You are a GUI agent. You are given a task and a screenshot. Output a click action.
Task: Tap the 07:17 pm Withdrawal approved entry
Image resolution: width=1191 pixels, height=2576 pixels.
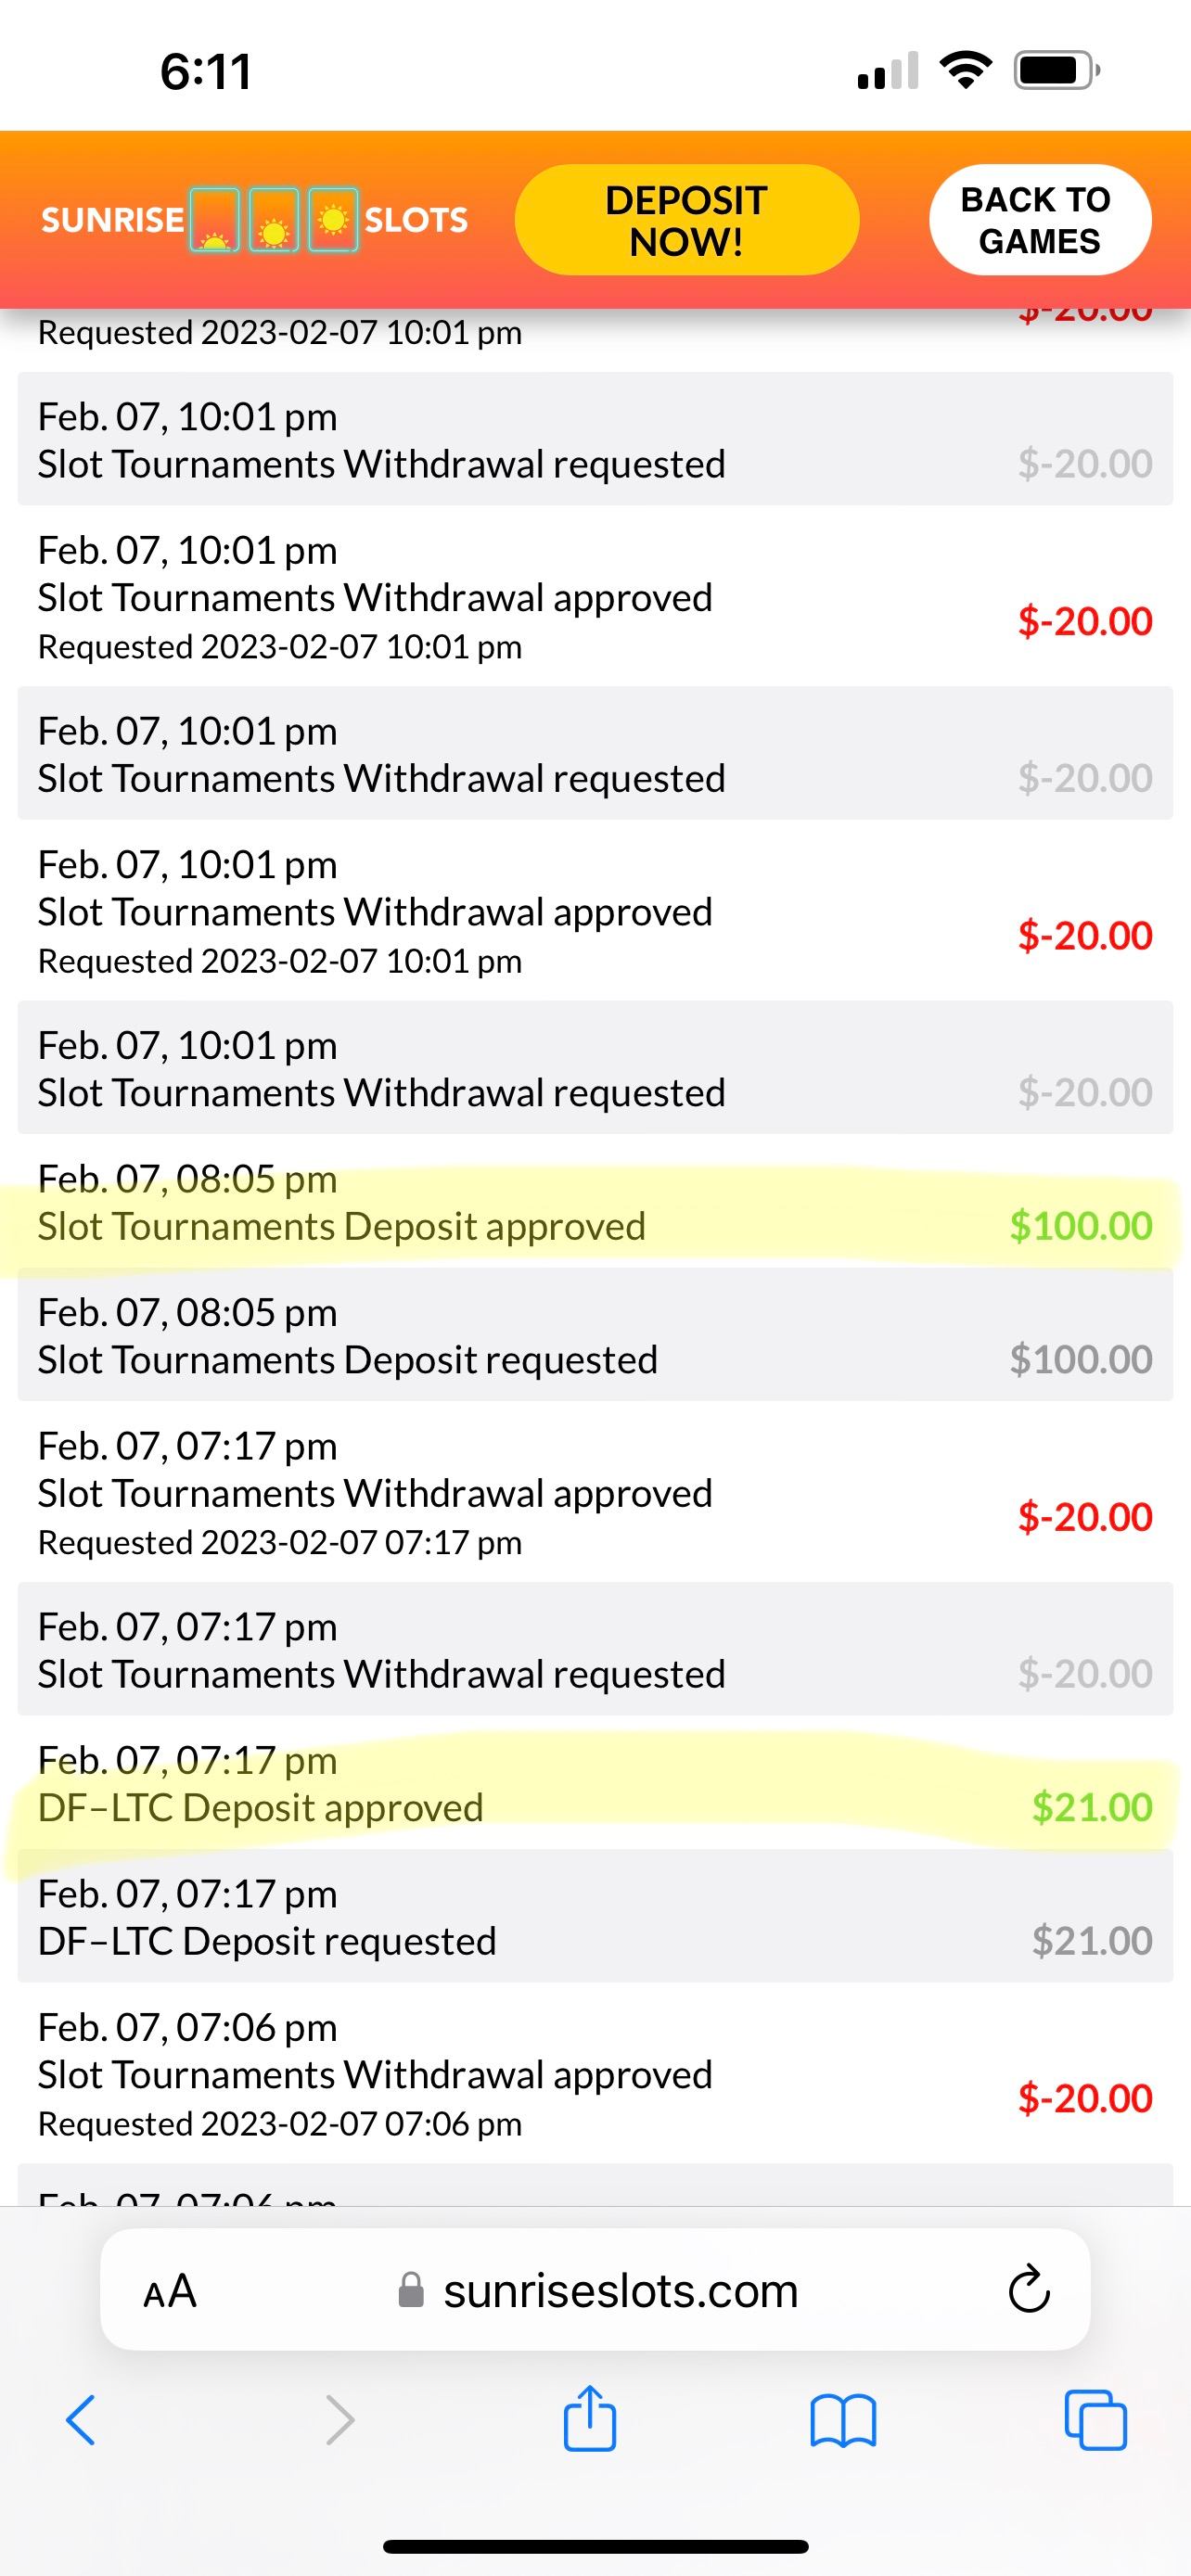(x=595, y=1493)
